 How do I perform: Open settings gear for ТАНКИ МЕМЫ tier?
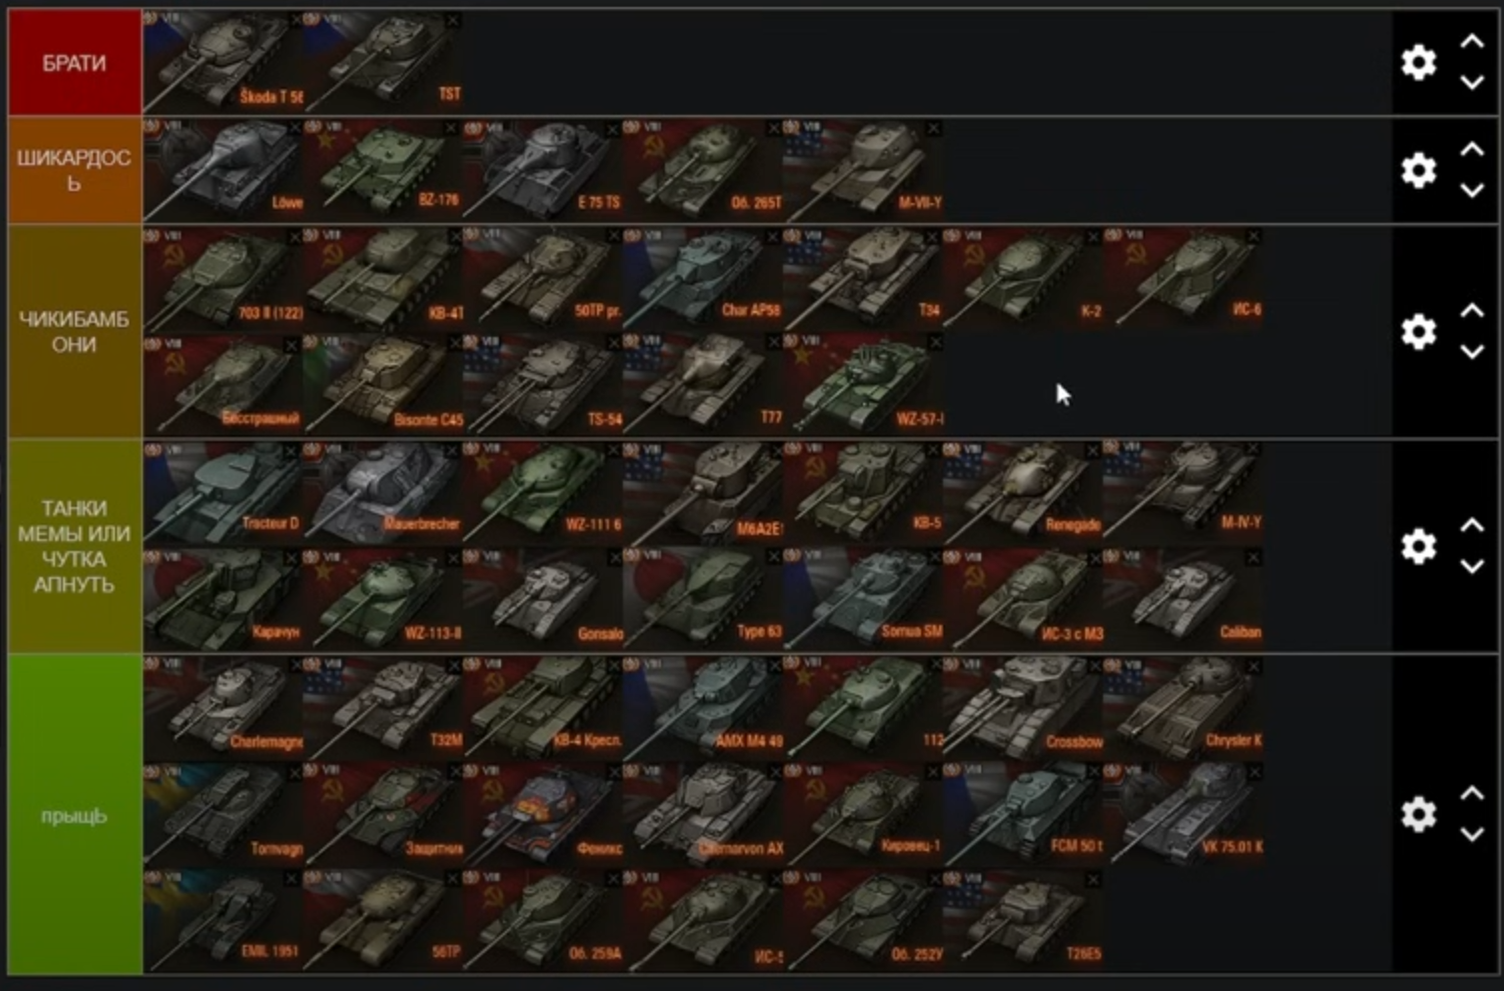click(x=1418, y=546)
